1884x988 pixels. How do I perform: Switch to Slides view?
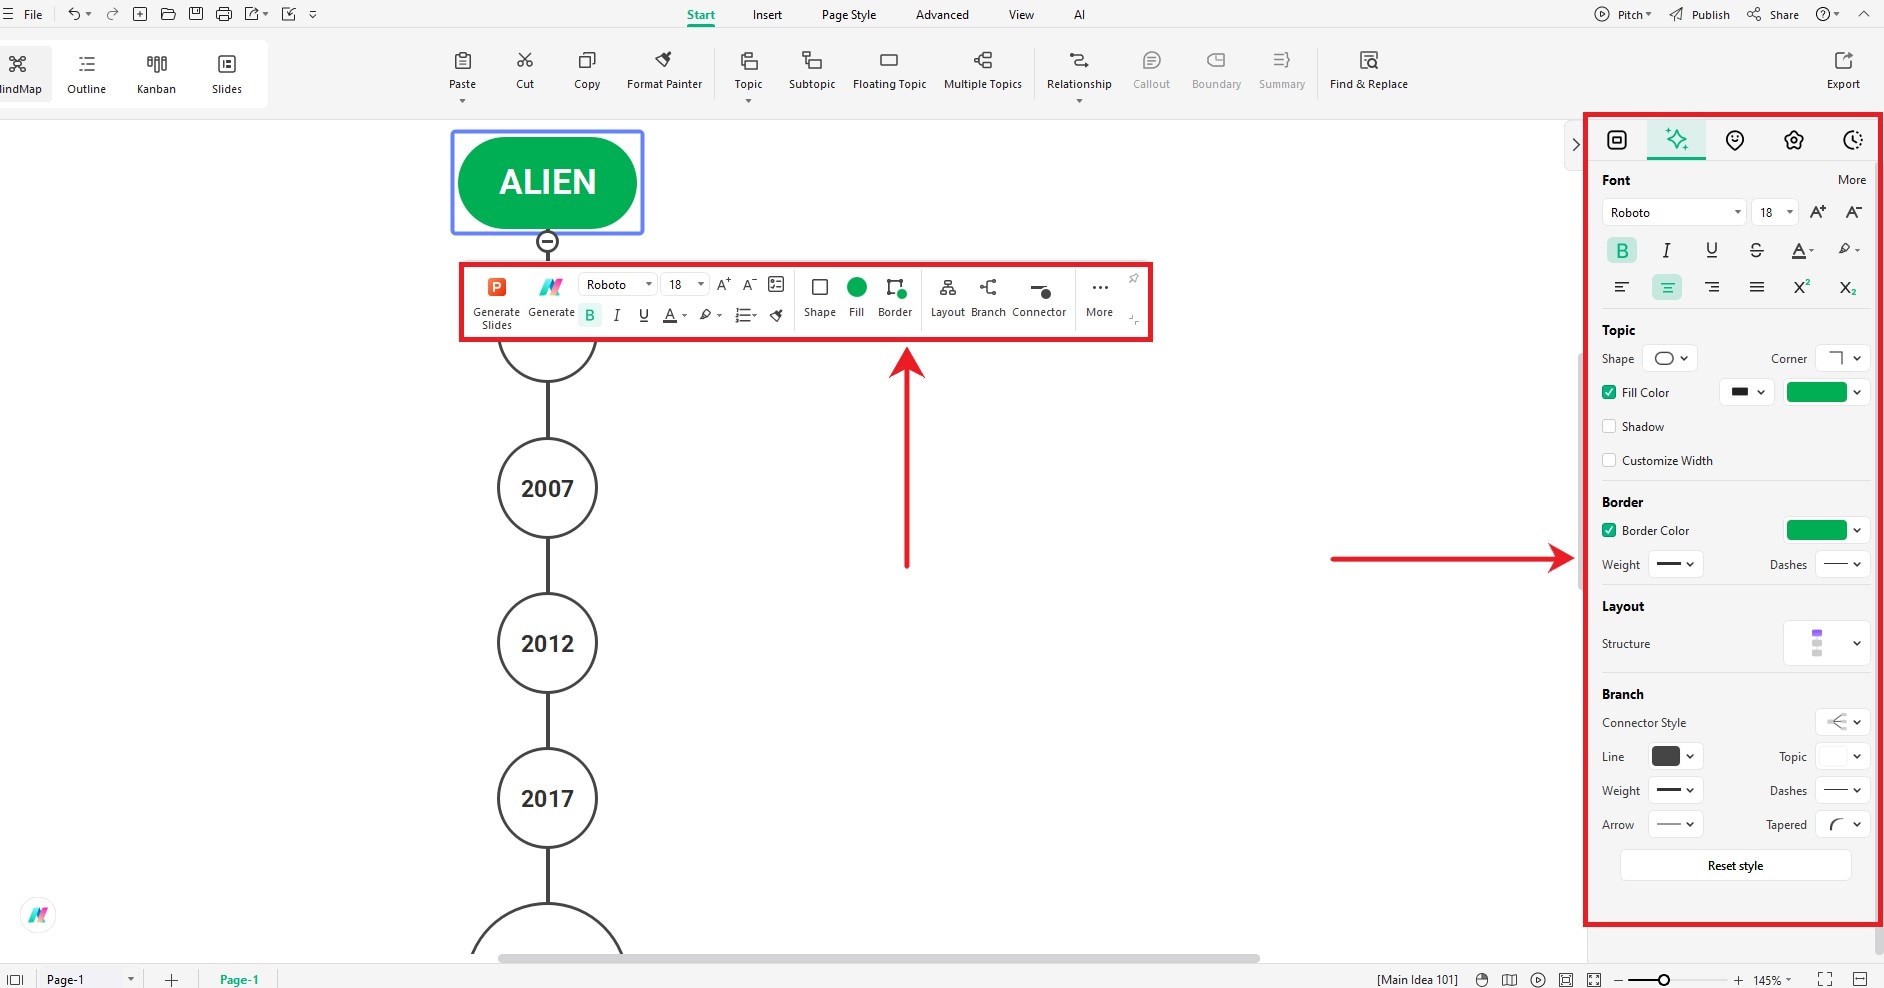tap(227, 74)
